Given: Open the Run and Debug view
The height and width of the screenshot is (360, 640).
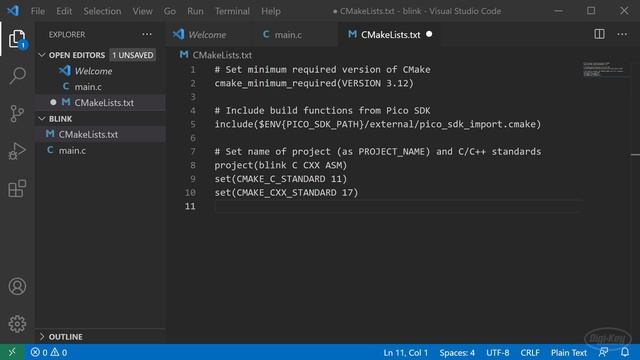Looking at the screenshot, I should [17, 151].
